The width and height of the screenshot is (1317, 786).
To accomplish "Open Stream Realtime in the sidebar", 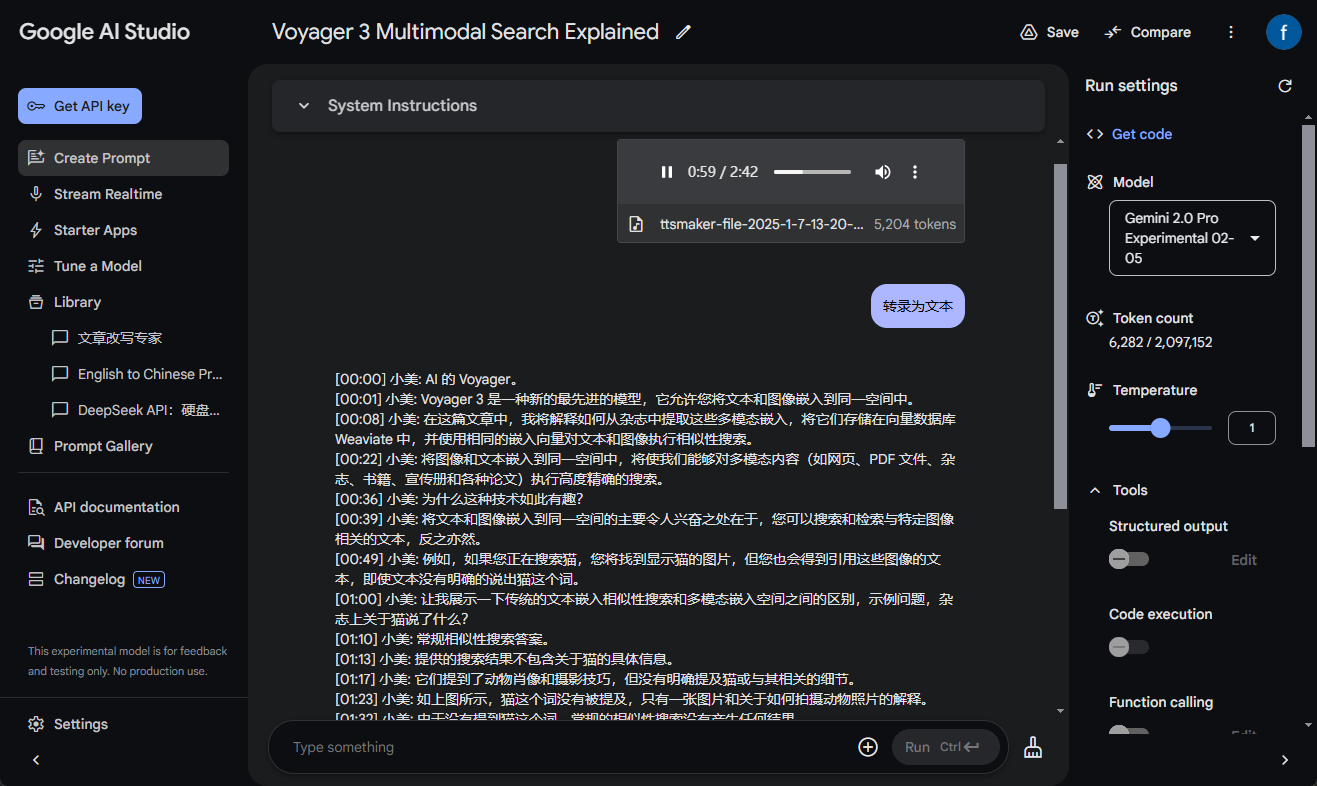I will (x=107, y=194).
